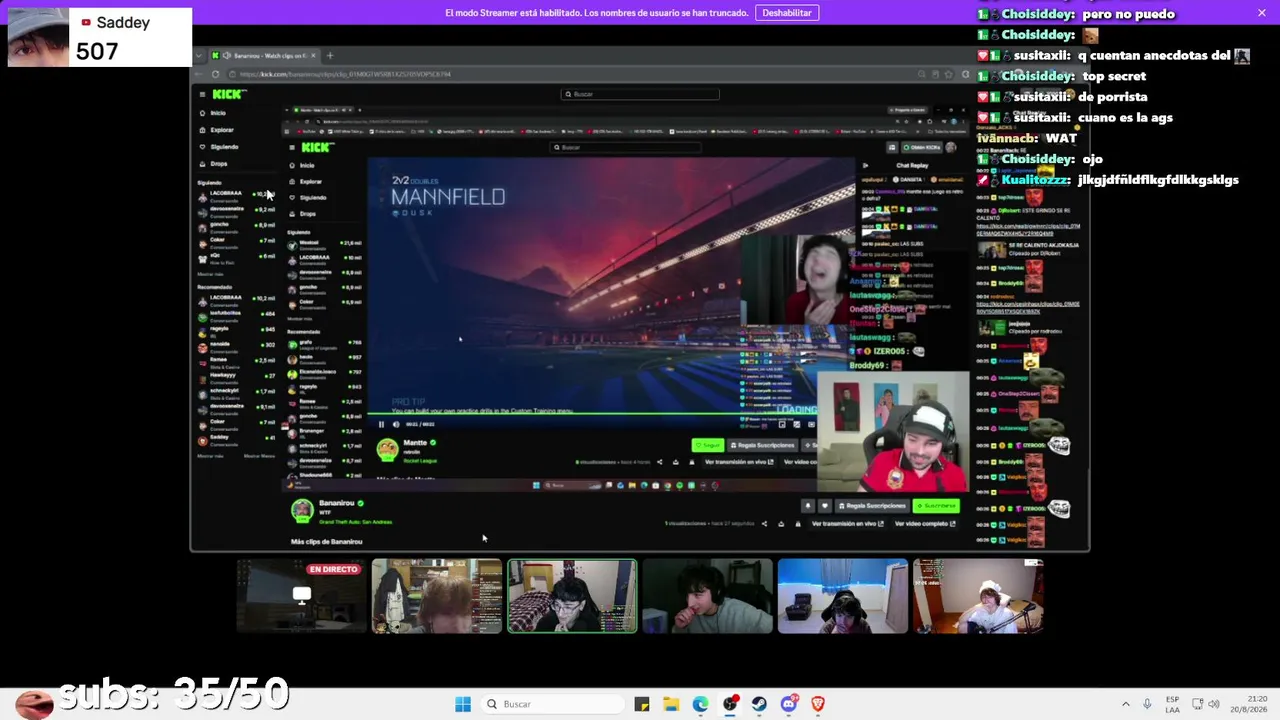Open Discord from taskbar
Screen dimensions: 1280x720
[788, 704]
